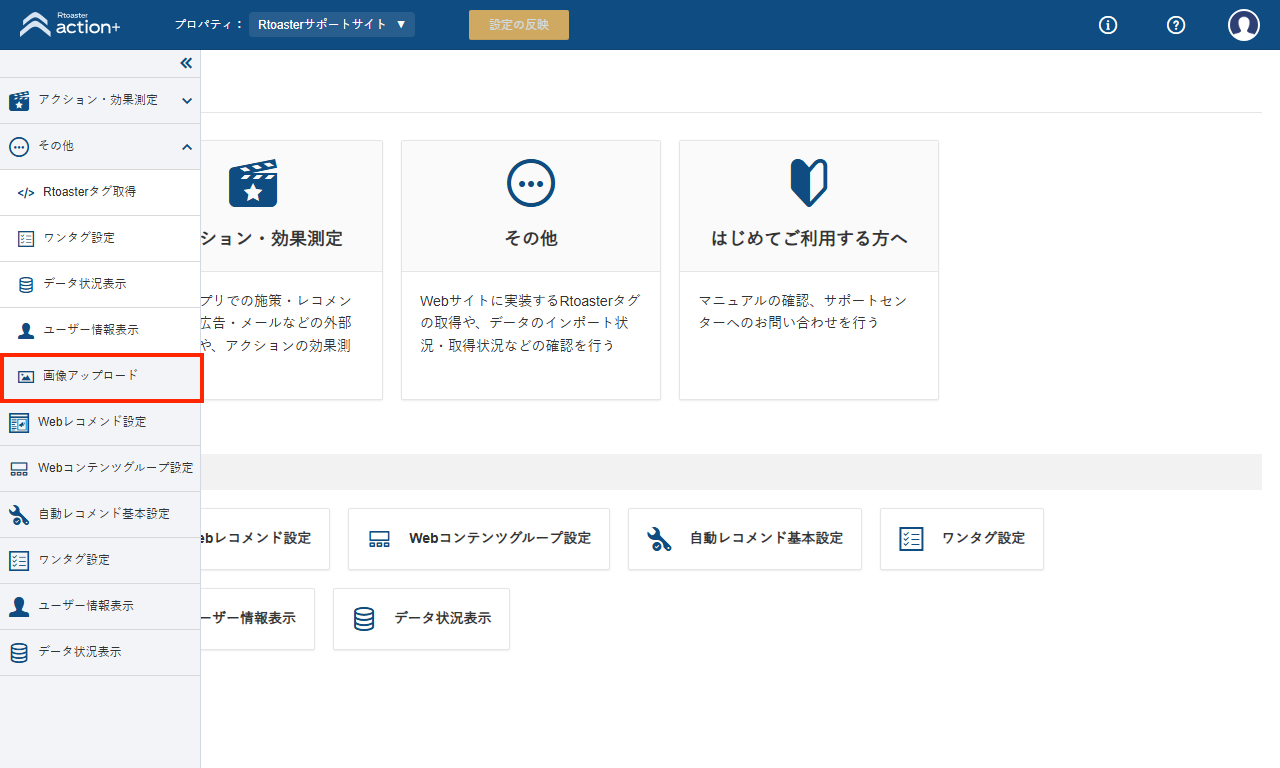
Task: Open 画像アップロード in the sidebar
Action: [x=101, y=377]
